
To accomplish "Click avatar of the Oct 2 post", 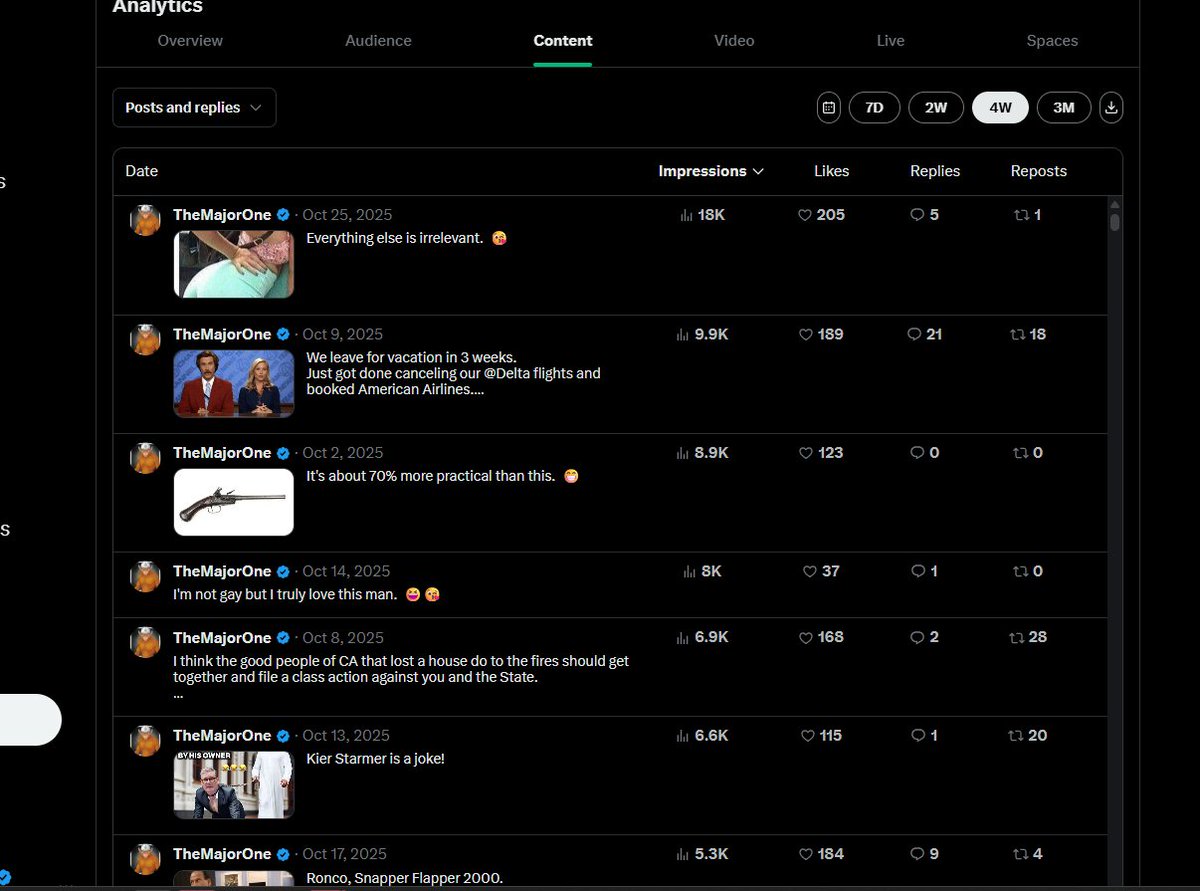I will point(146,458).
